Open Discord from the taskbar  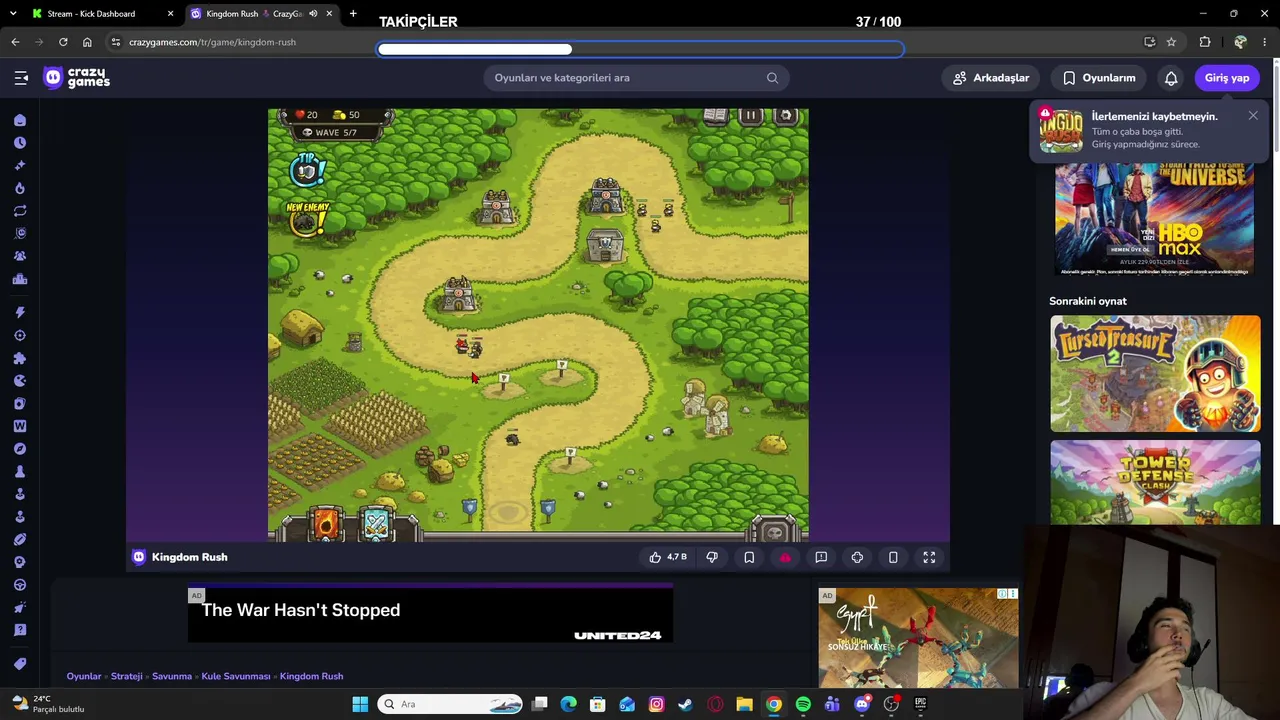click(862, 704)
